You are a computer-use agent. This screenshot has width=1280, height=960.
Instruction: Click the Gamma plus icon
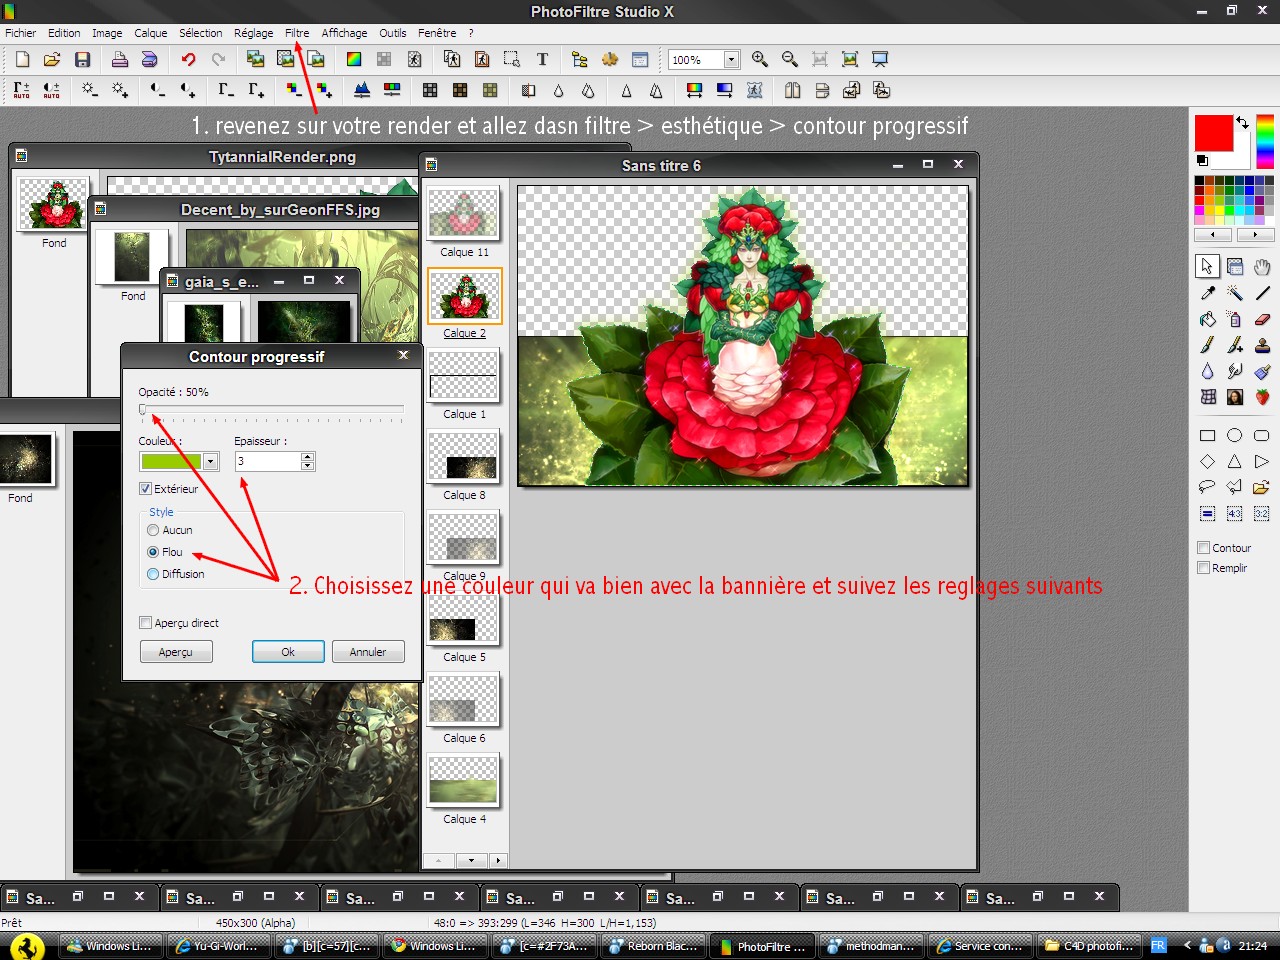[x=256, y=91]
